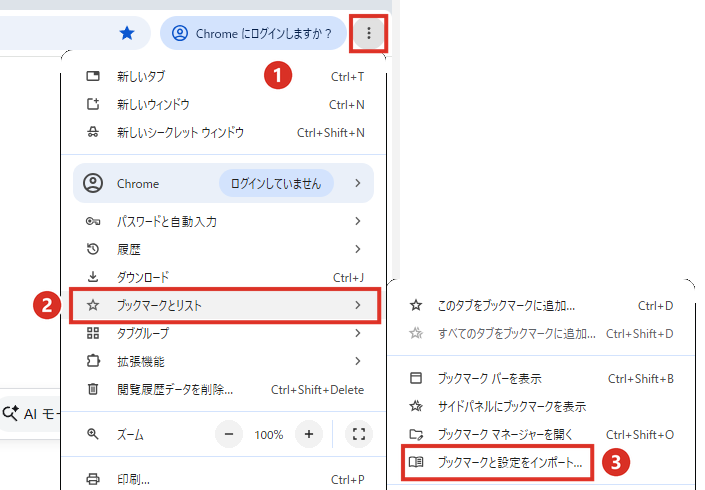705x490 pixels.
Task: Click the new tab icon beside 新しいタブ
Action: click(93, 76)
